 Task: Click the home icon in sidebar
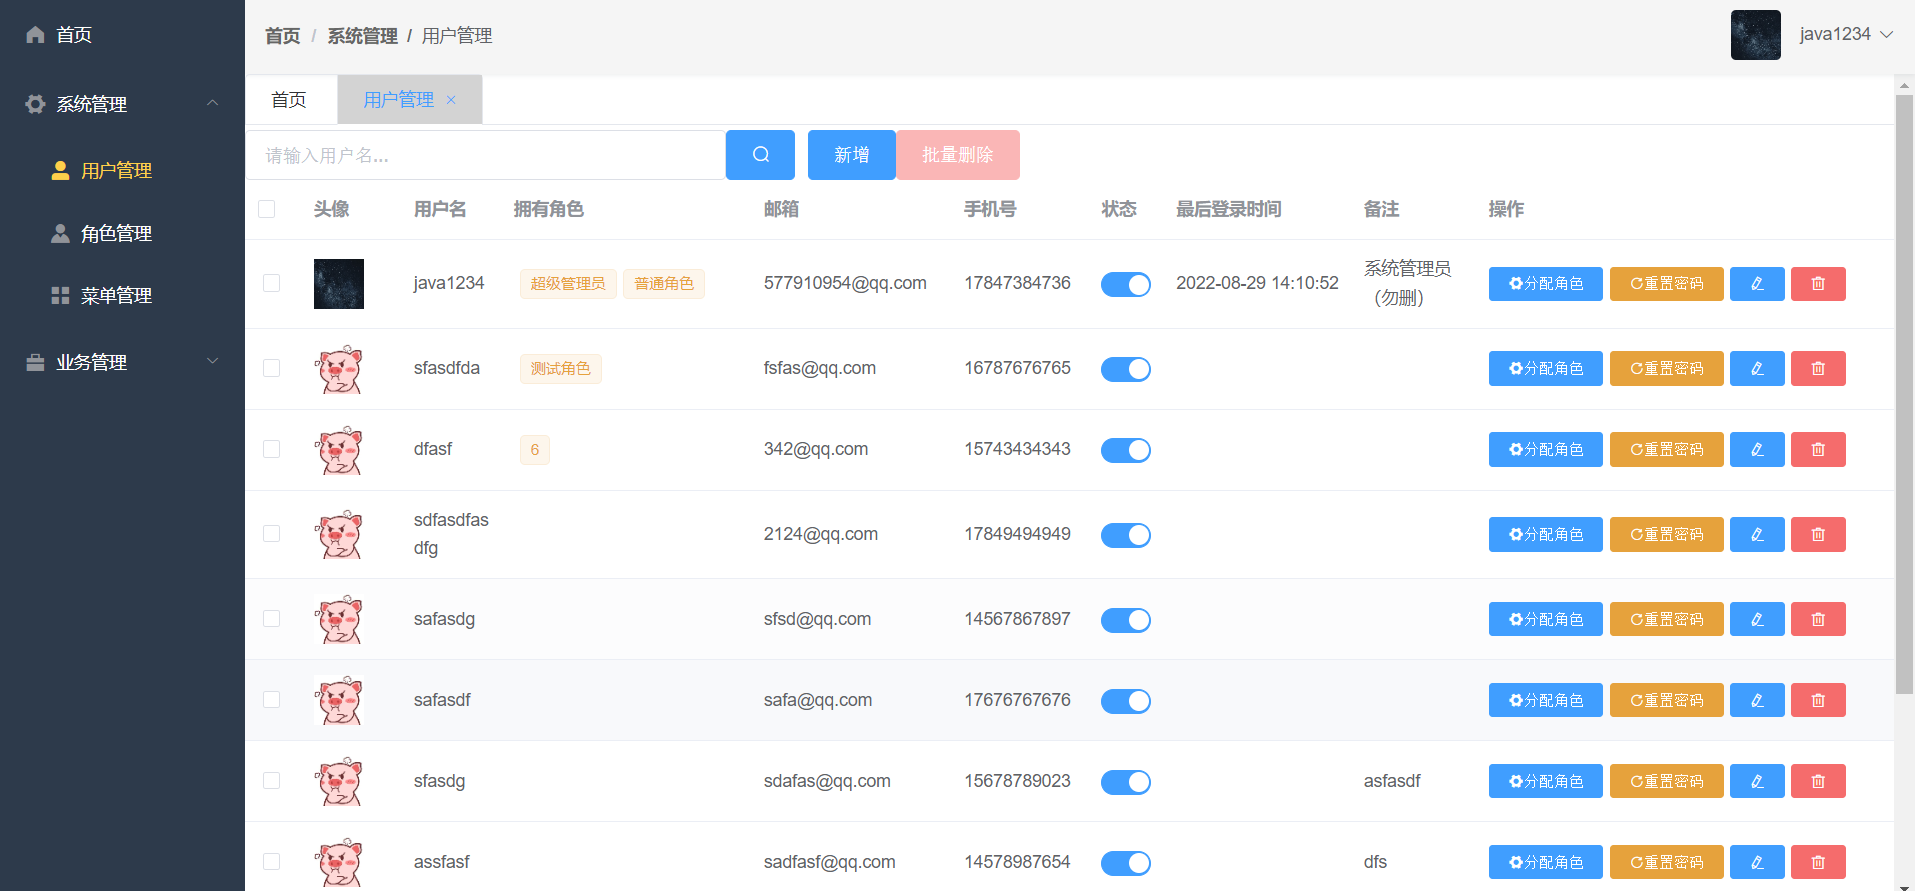pos(36,35)
